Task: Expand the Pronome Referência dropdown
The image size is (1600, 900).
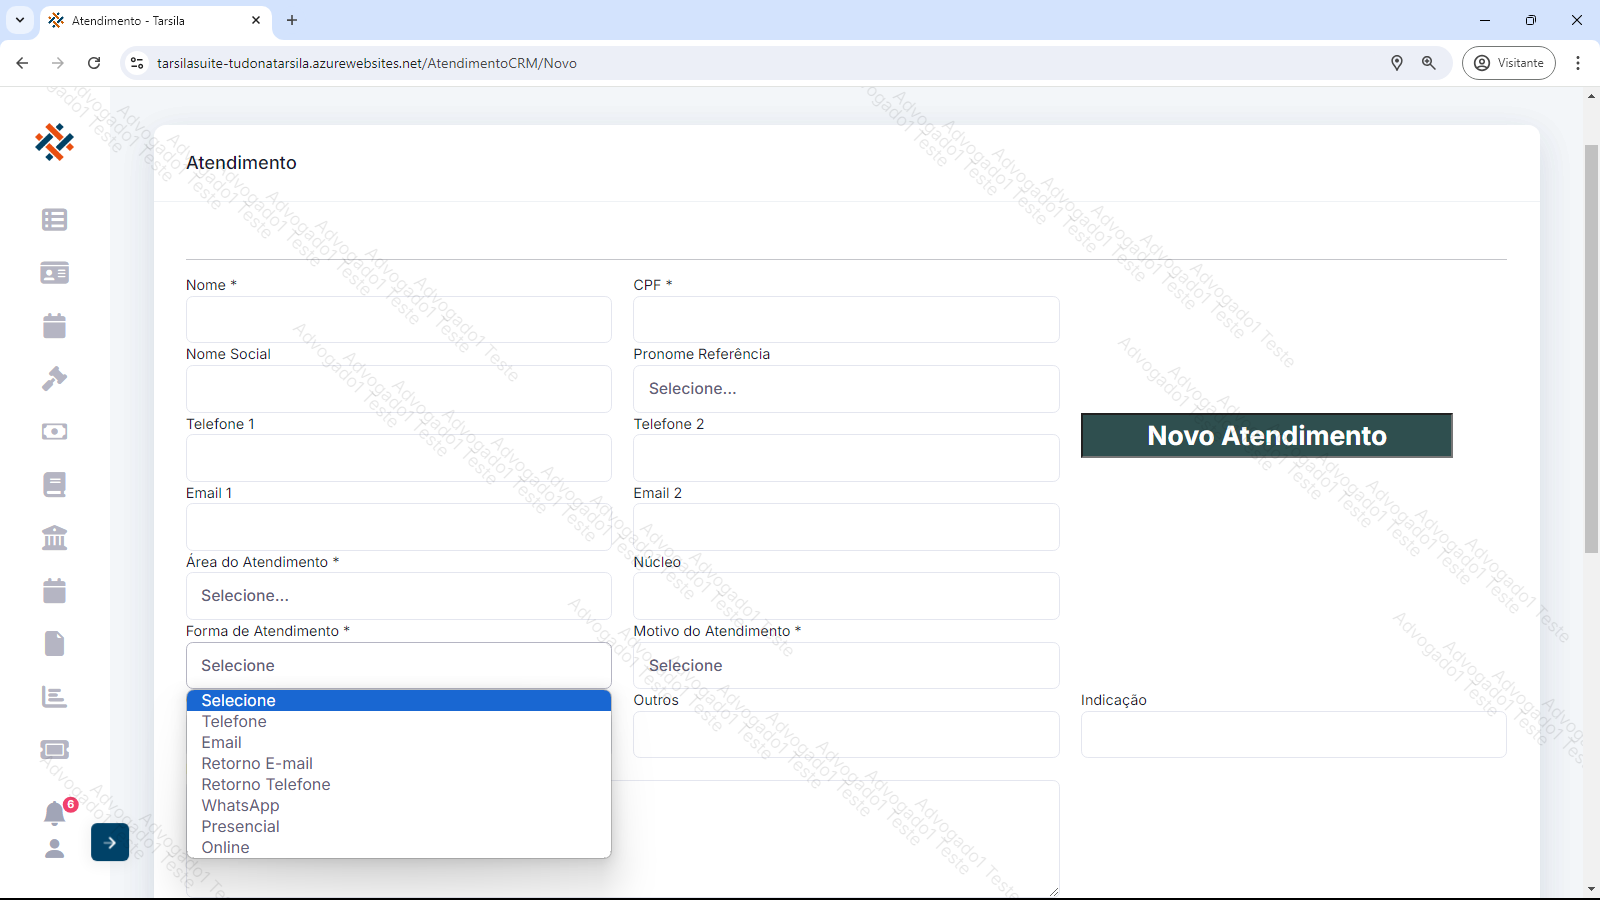Action: tap(846, 389)
